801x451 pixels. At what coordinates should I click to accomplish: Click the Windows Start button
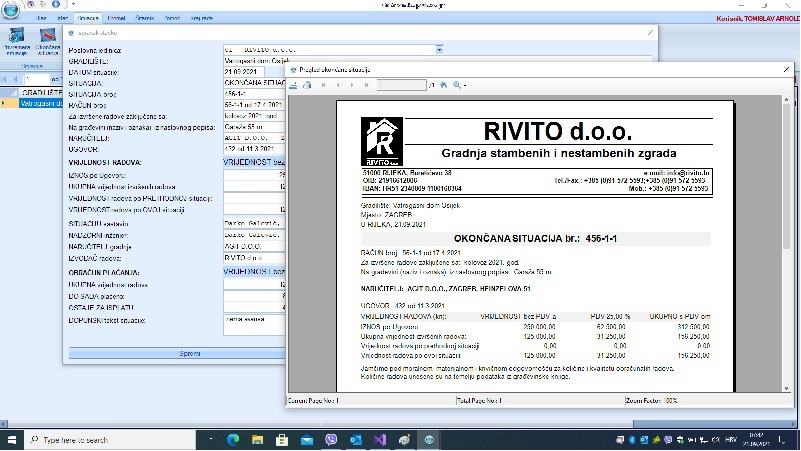tap(12, 439)
